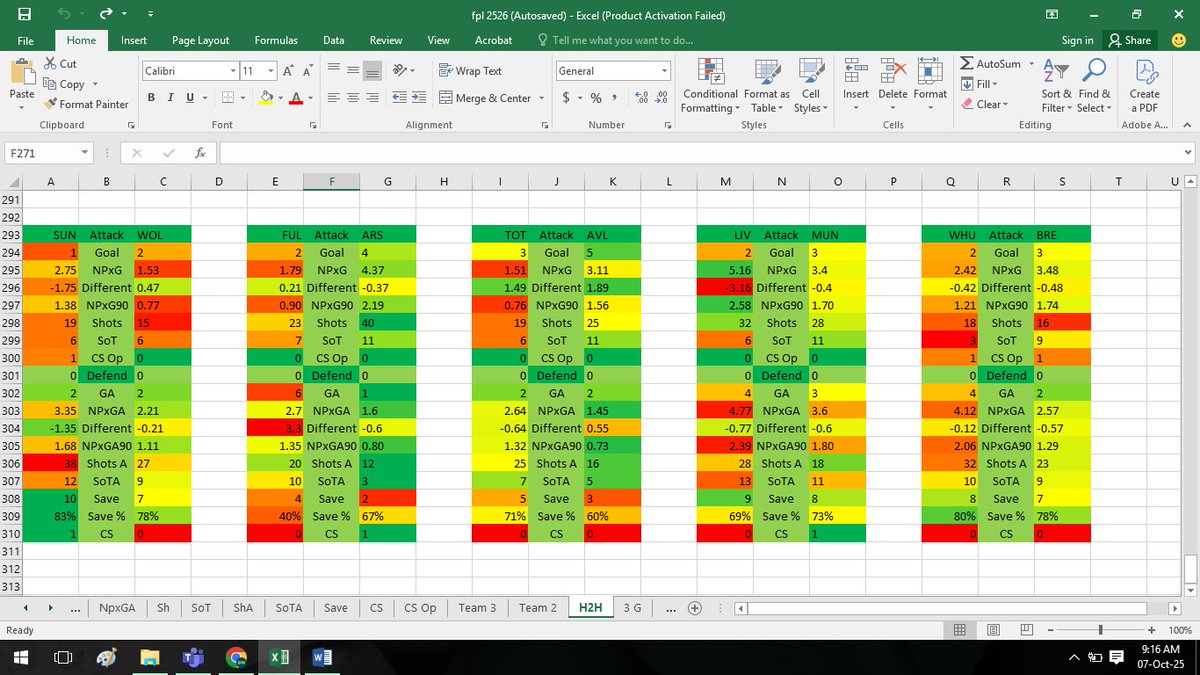Switch to the Formulas tab
The width and height of the screenshot is (1200, 675).
tap(276, 40)
